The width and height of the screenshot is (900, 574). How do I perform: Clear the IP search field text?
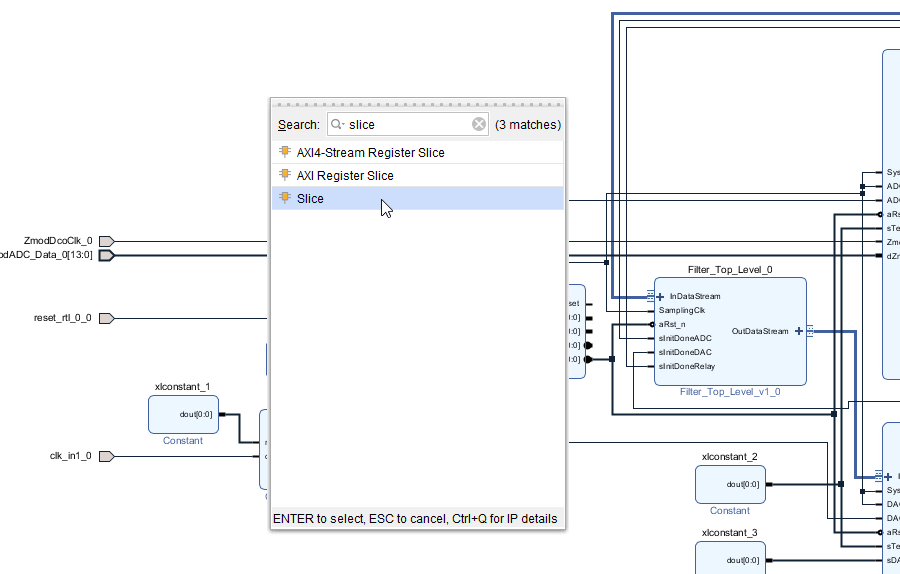[x=479, y=124]
